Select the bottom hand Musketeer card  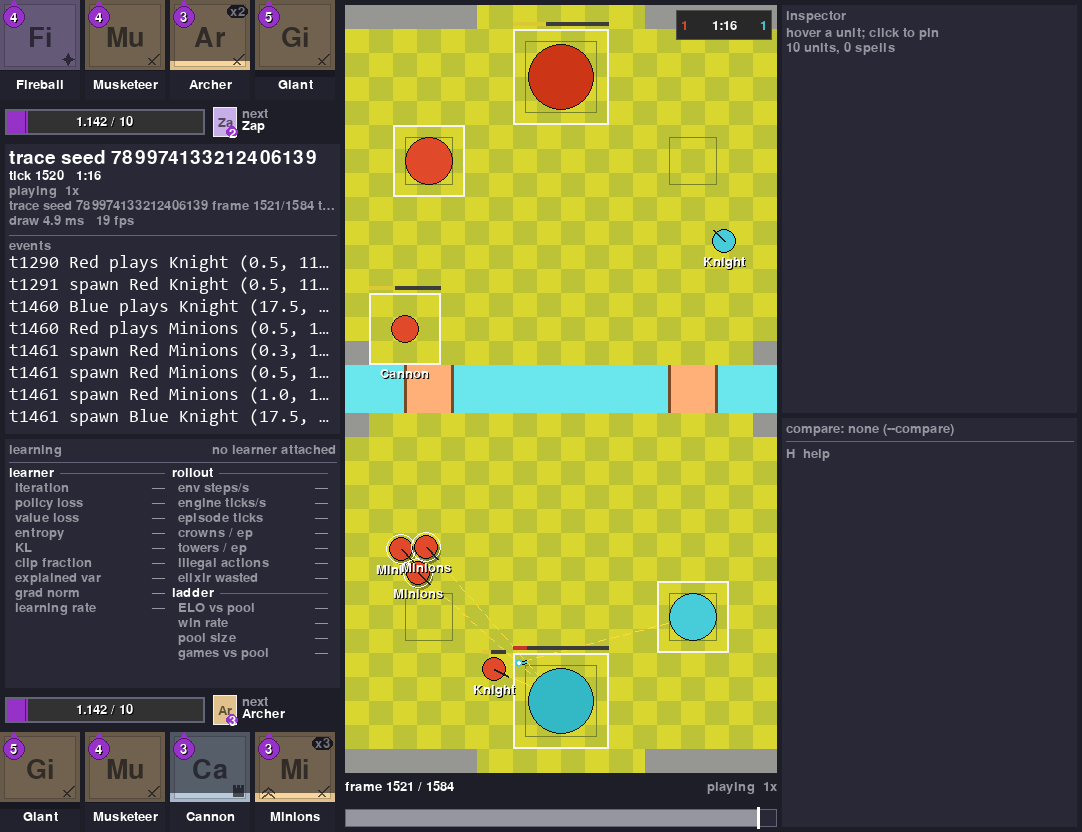pyautogui.click(x=125, y=767)
